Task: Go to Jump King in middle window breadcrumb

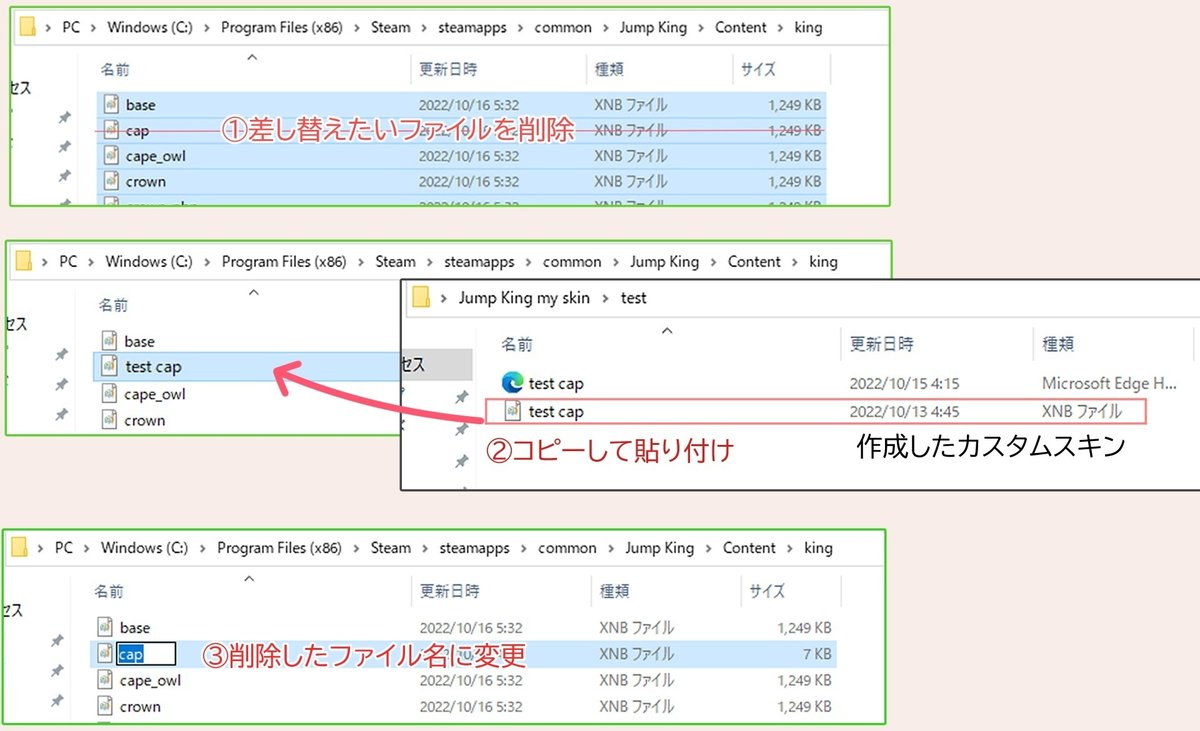Action: 664,262
